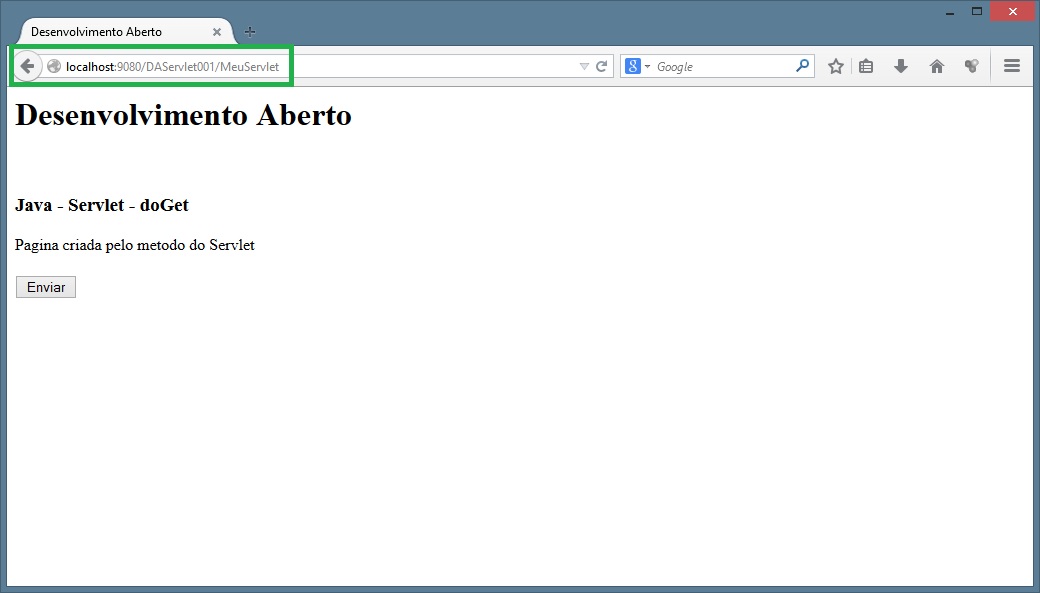Expand the URL history dropdown arrow
Image resolution: width=1040 pixels, height=593 pixels.
pyautogui.click(x=584, y=67)
